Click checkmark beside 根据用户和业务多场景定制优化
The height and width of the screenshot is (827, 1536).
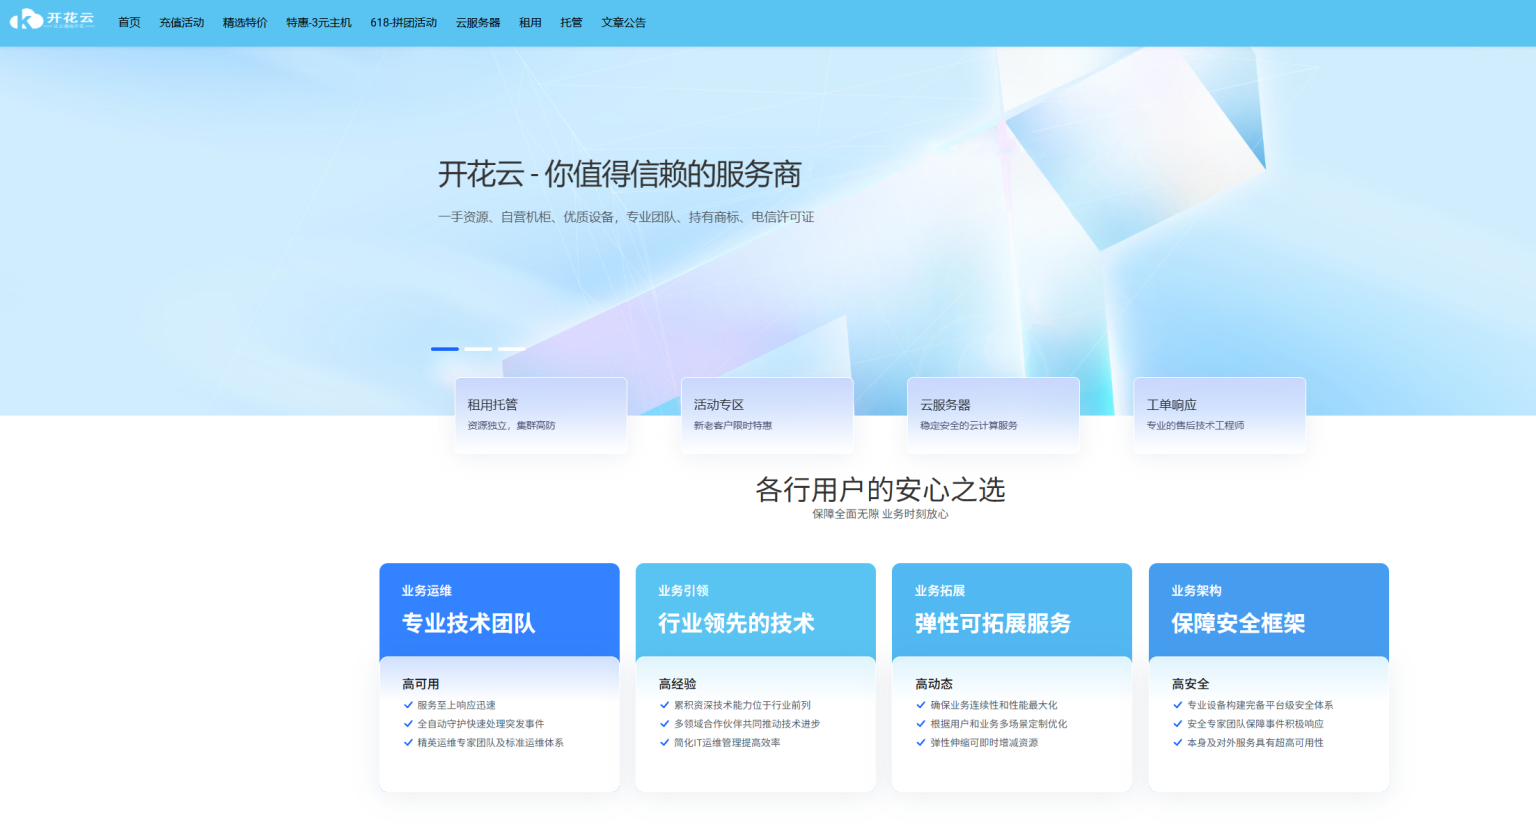pyautogui.click(x=921, y=723)
